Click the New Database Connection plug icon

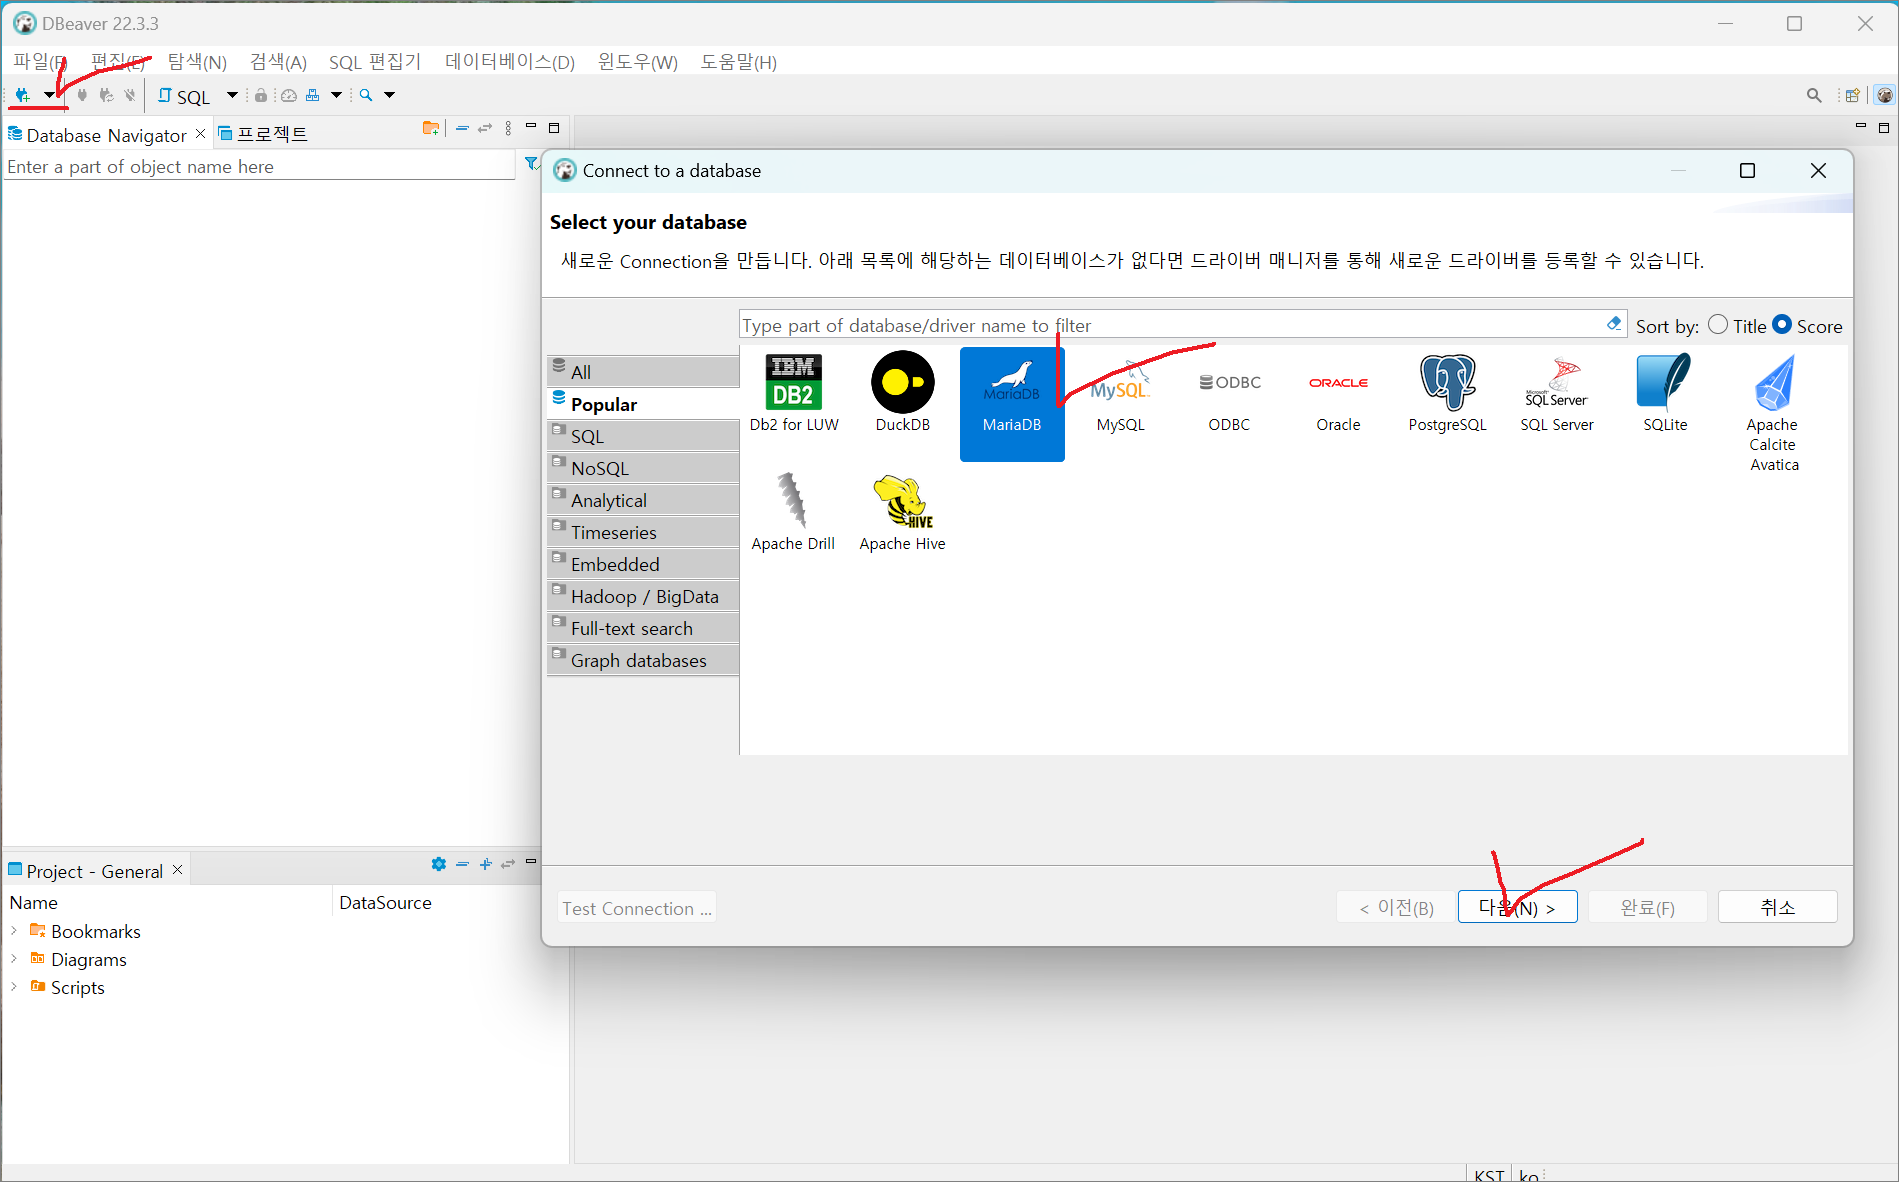point(22,95)
